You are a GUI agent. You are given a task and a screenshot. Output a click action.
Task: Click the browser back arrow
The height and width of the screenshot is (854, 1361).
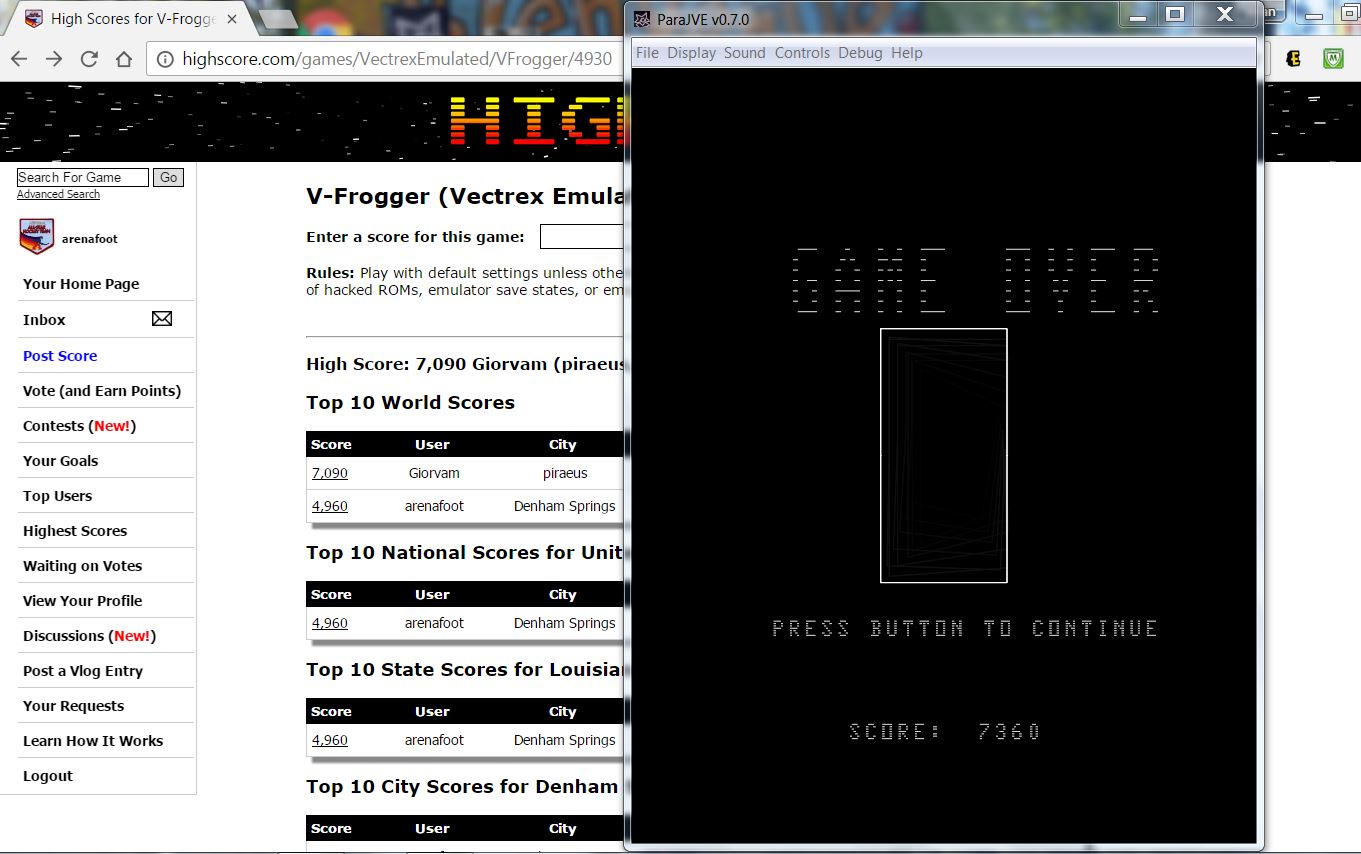[20, 59]
